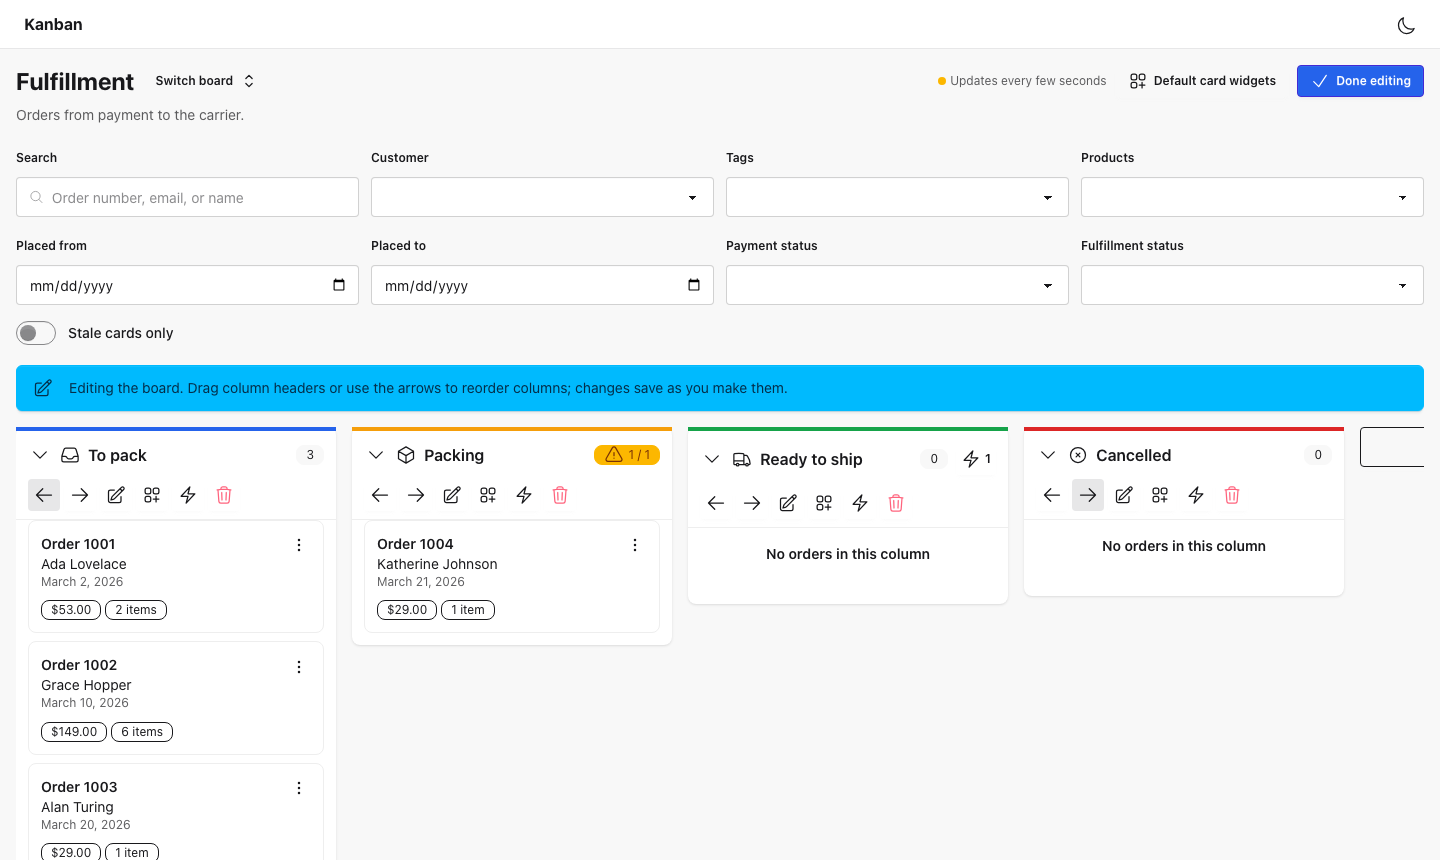Open the Payment status dropdown
Screen dimensions: 1440x860
897,285
